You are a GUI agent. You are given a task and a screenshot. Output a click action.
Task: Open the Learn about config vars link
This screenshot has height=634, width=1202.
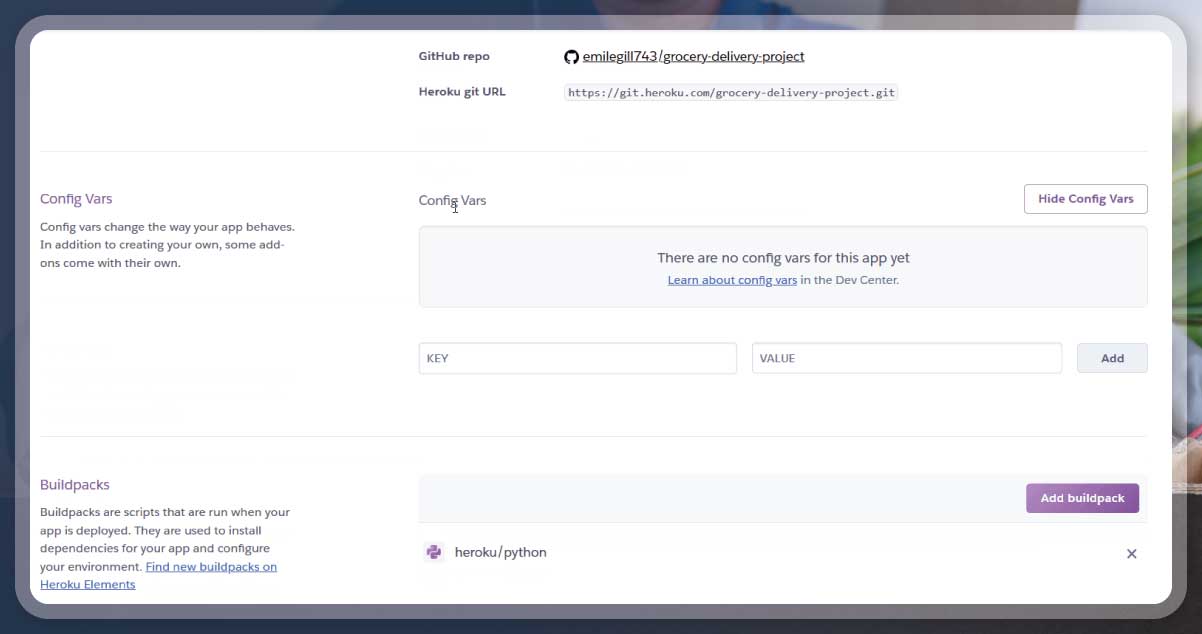coord(732,280)
